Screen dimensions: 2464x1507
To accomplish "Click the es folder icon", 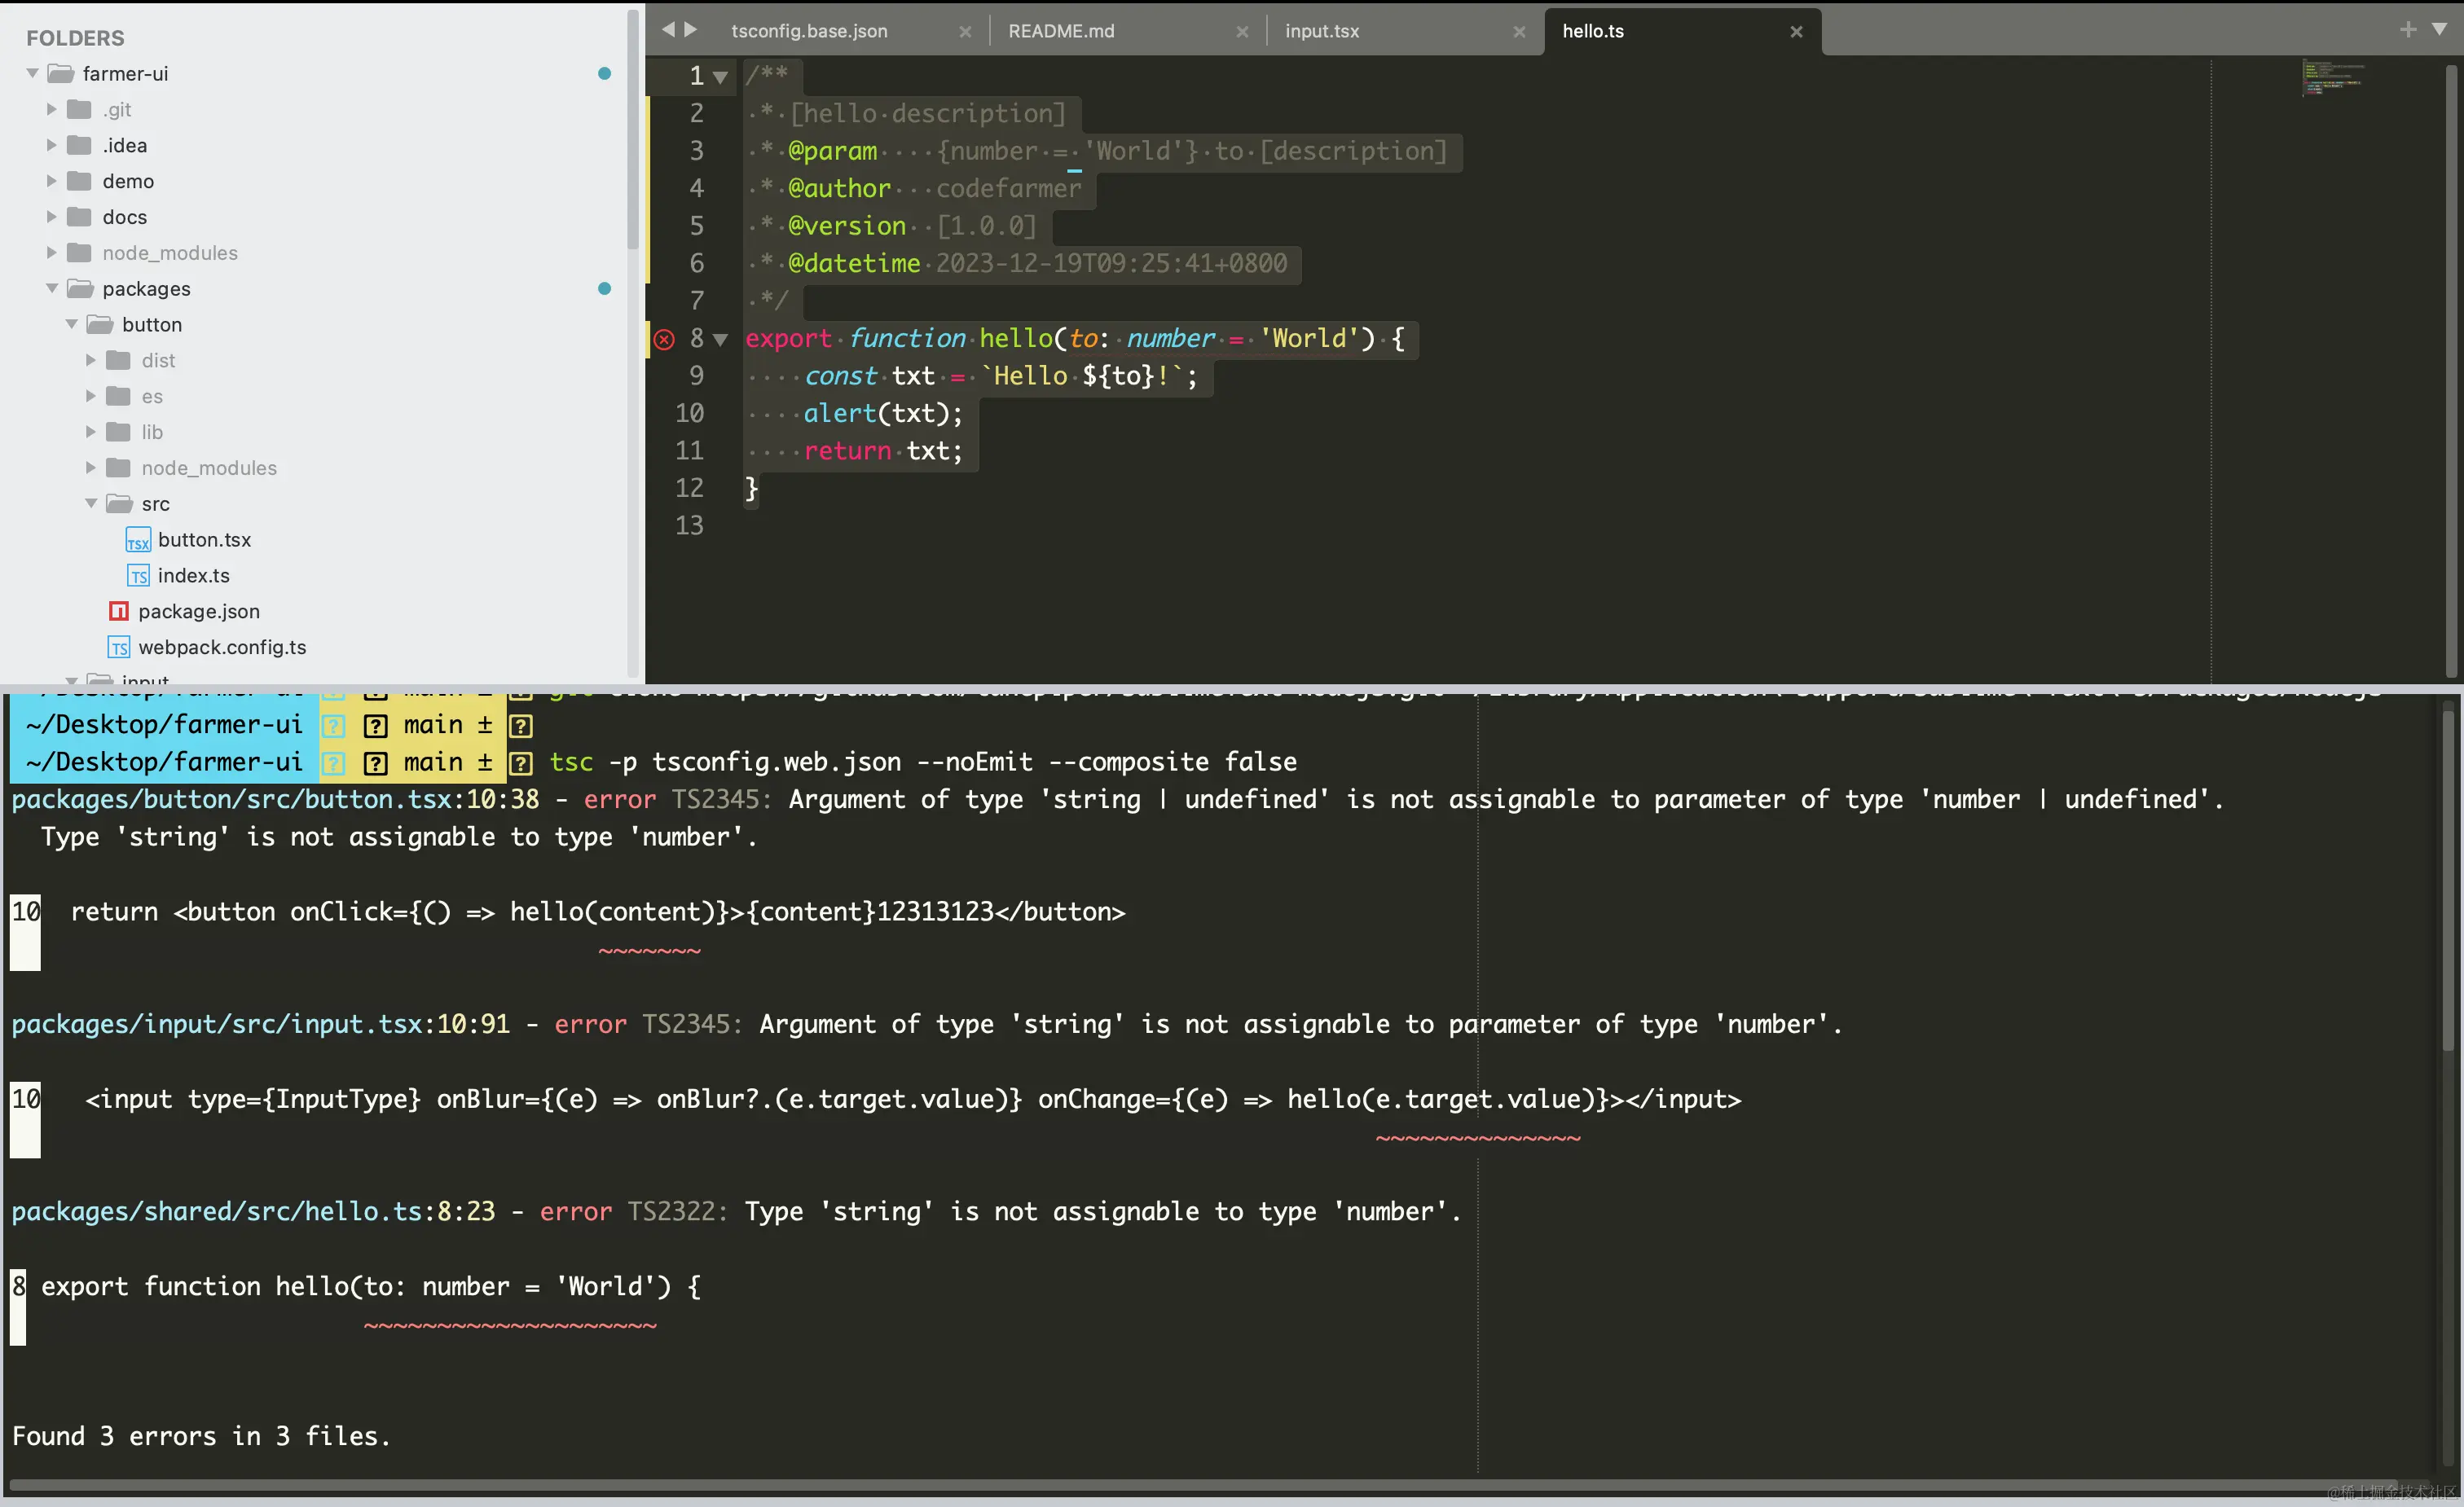I will click(x=118, y=396).
